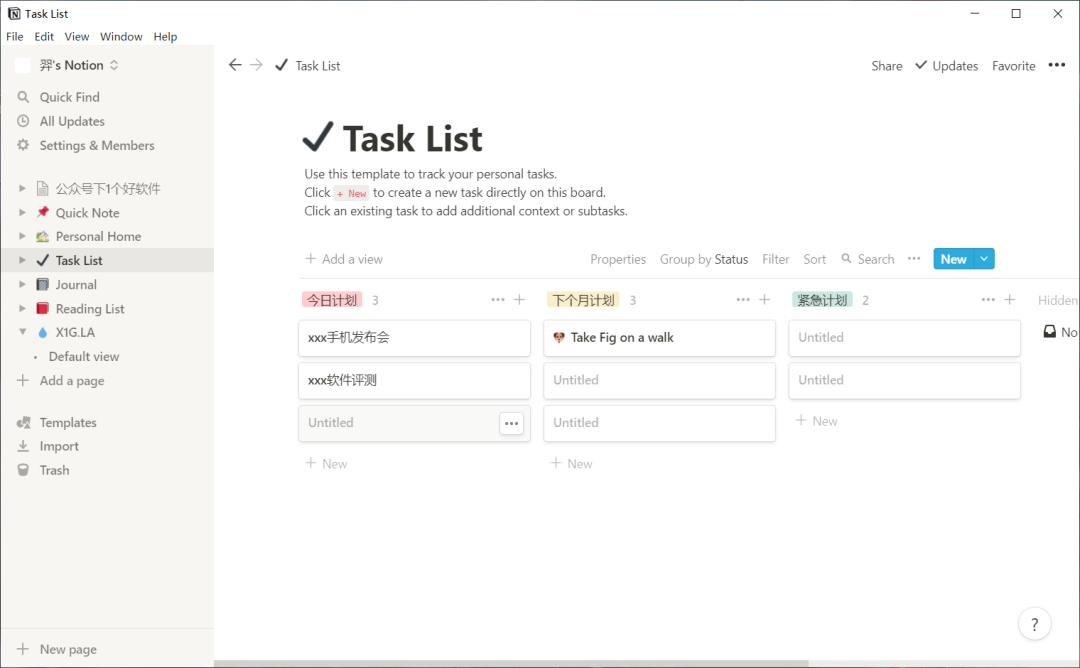Collapse the X1G.LA page tree
This screenshot has height=668, width=1080.
pyautogui.click(x=22, y=333)
